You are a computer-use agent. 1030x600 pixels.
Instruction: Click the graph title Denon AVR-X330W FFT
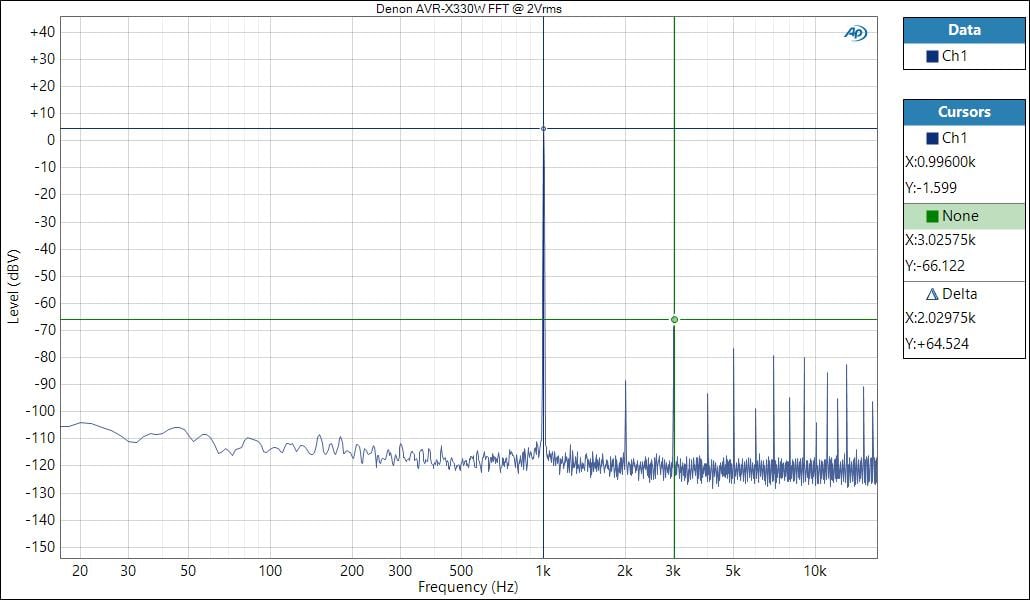[468, 8]
